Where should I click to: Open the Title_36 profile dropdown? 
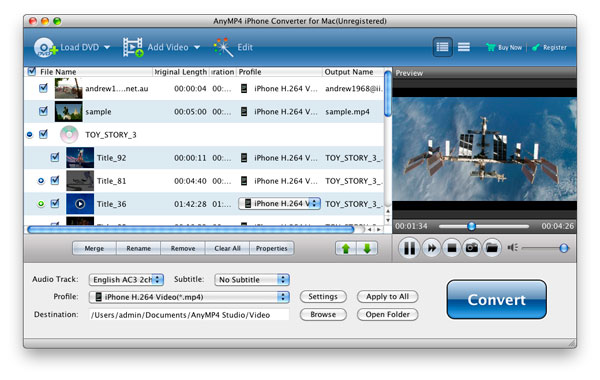(x=279, y=204)
